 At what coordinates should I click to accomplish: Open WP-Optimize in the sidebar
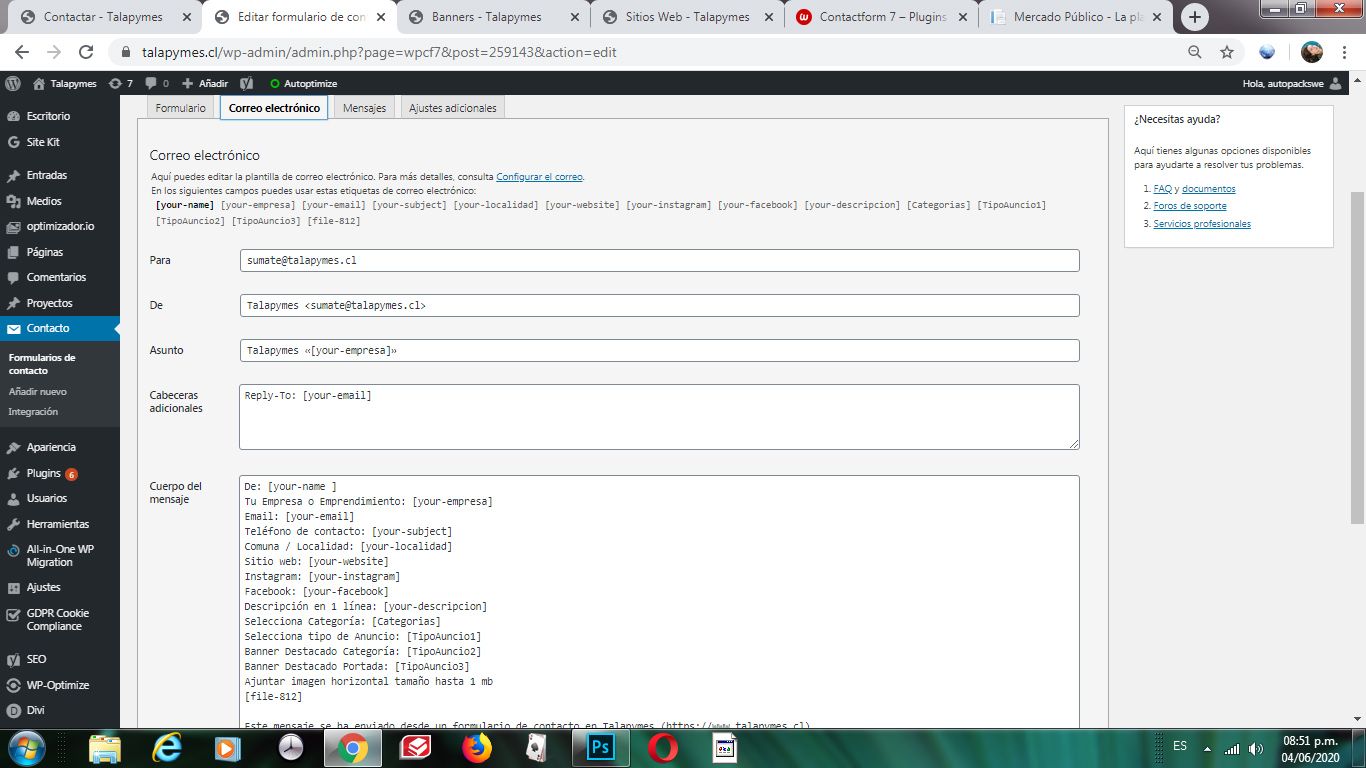pos(60,685)
